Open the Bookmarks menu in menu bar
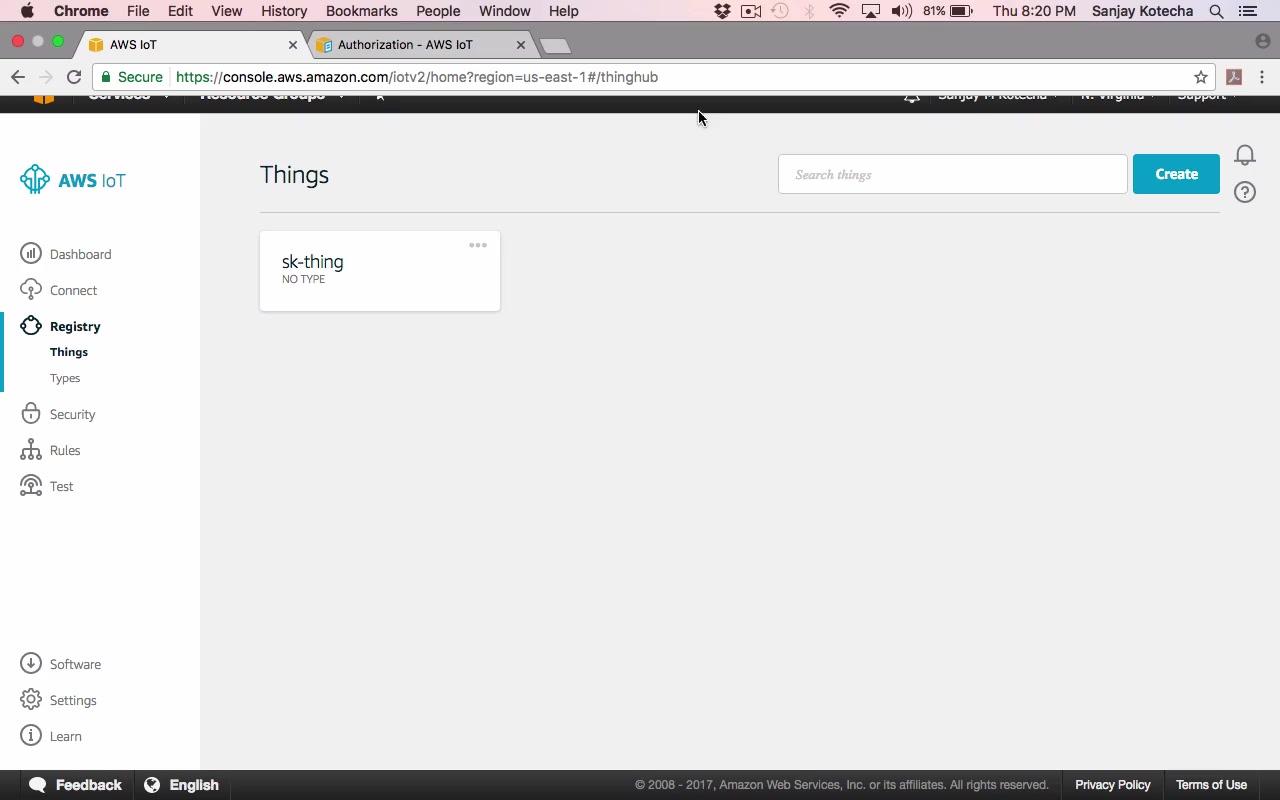This screenshot has width=1280, height=800. pos(361,11)
